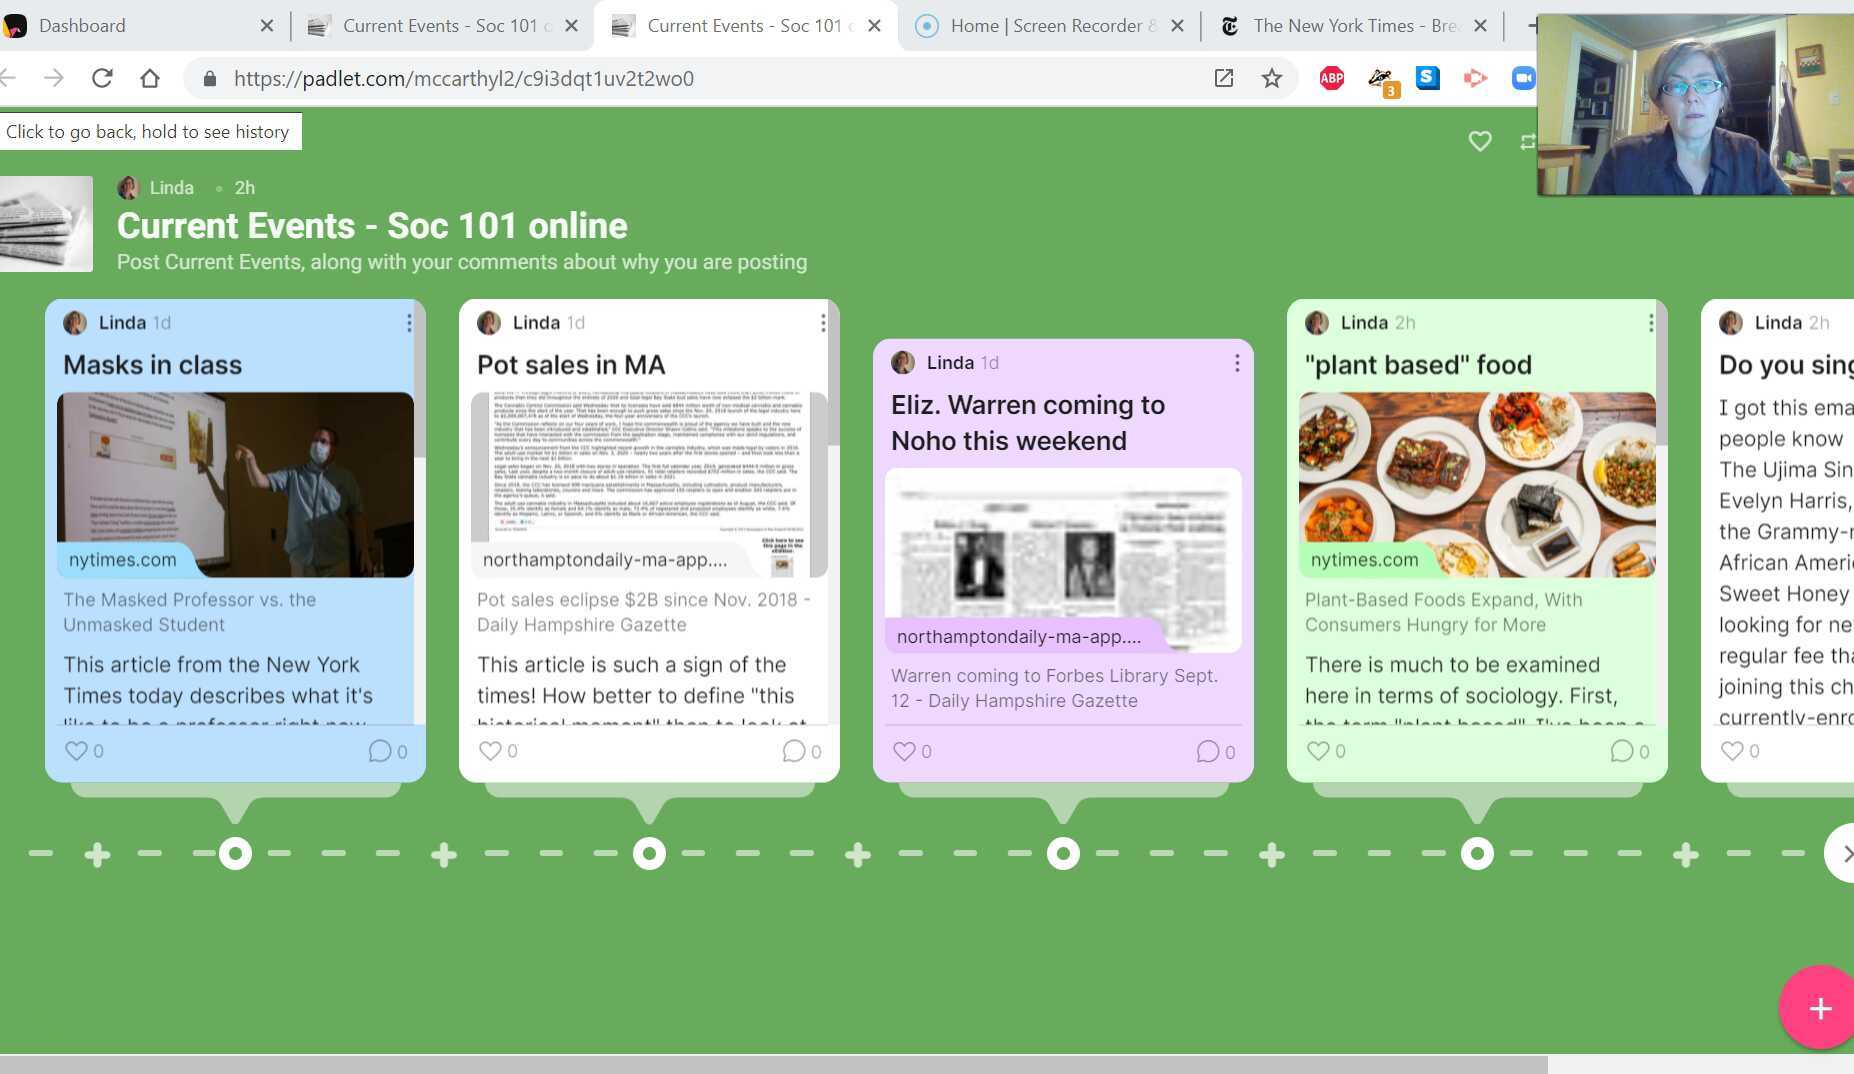Click the pink plus button to add a post
This screenshot has height=1074, width=1854.
[x=1820, y=1008]
